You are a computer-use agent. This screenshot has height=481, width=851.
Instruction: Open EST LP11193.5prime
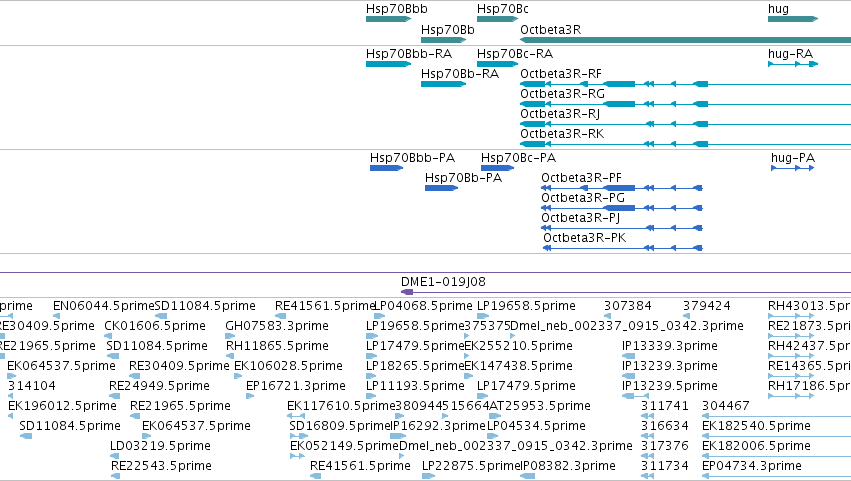click(371, 396)
